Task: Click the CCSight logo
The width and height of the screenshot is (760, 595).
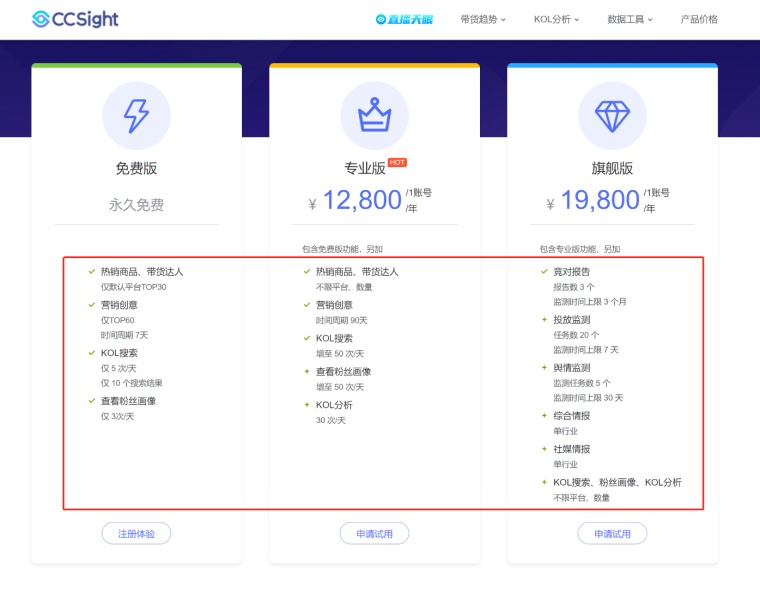Action: pos(75,19)
